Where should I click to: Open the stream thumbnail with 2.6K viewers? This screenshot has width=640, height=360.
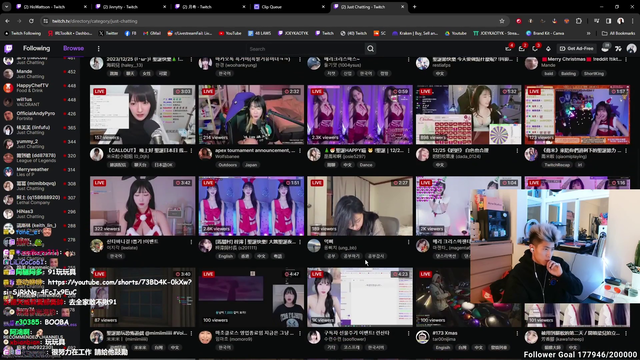(x=251, y=206)
